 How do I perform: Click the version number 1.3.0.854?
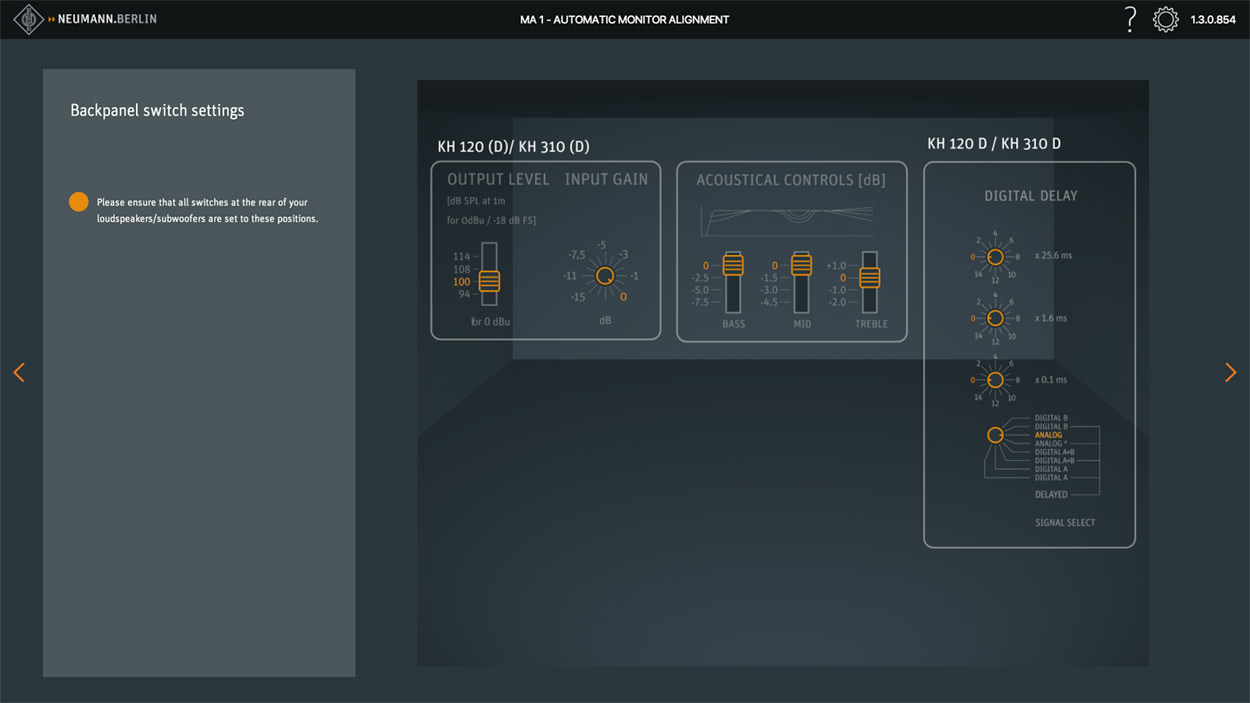[1212, 20]
